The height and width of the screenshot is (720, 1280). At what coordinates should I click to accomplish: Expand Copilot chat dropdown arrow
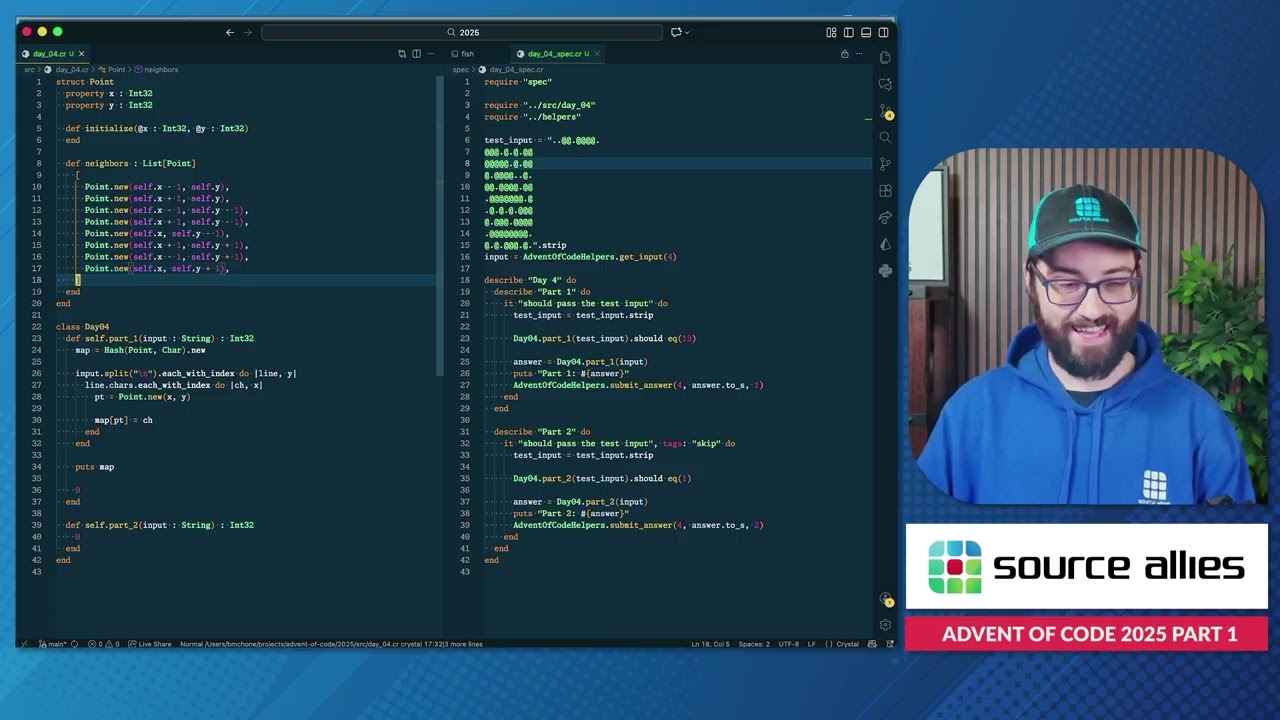(687, 32)
